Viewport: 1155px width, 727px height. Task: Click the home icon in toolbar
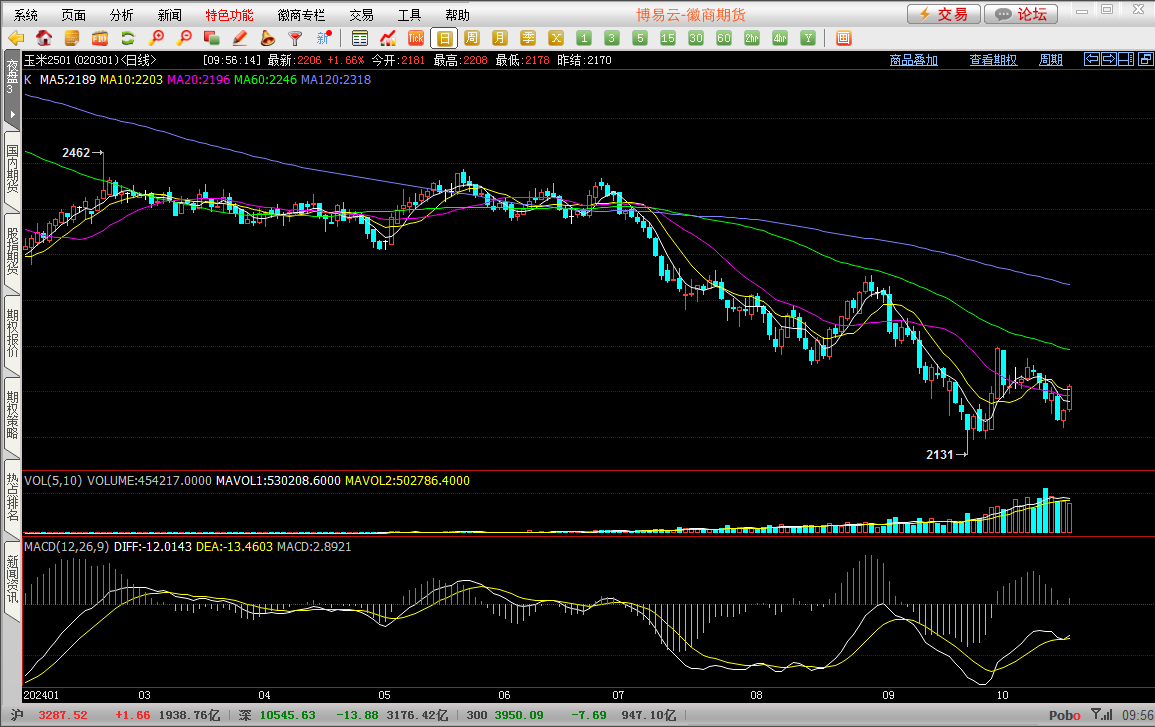44,38
